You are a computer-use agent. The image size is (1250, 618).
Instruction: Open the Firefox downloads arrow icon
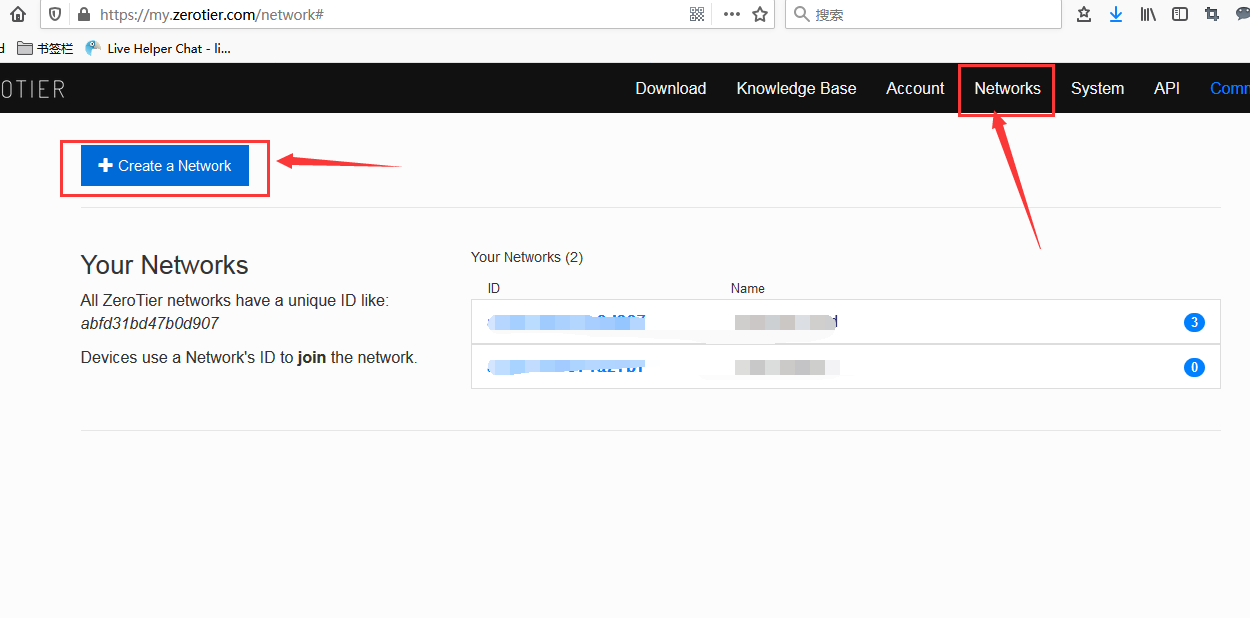1116,14
